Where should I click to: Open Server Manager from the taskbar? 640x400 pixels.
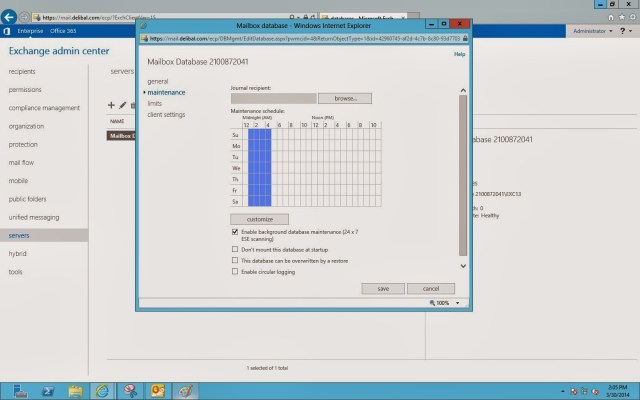(x=18, y=389)
